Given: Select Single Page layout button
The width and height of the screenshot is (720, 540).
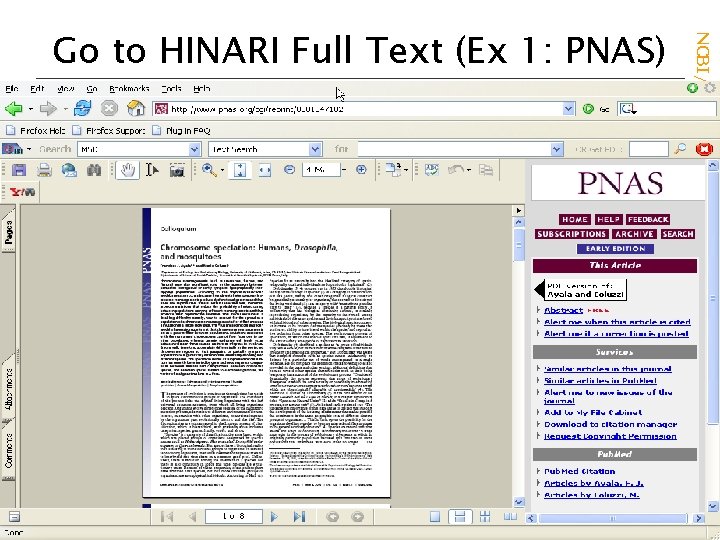Looking at the screenshot, I should click(x=434, y=517).
